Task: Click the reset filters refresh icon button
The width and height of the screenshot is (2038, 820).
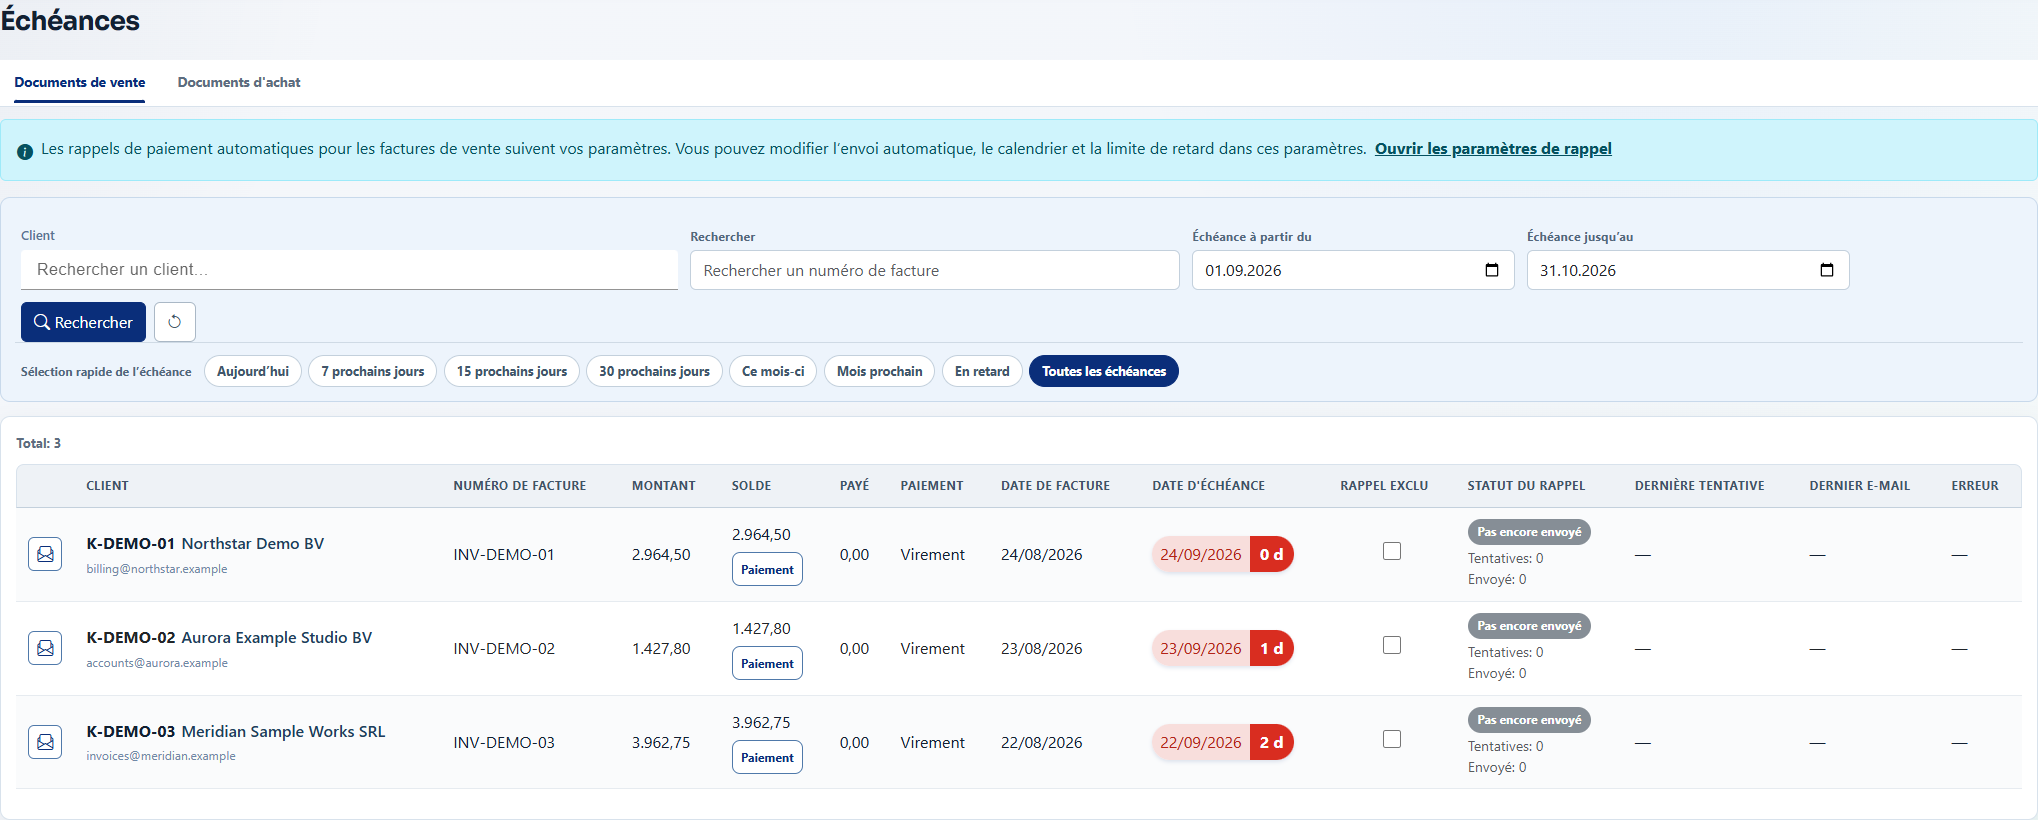Action: pos(175,322)
